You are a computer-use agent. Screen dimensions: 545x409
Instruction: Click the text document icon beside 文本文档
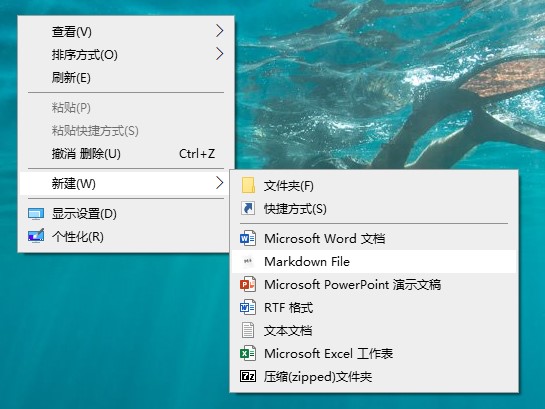(x=248, y=330)
